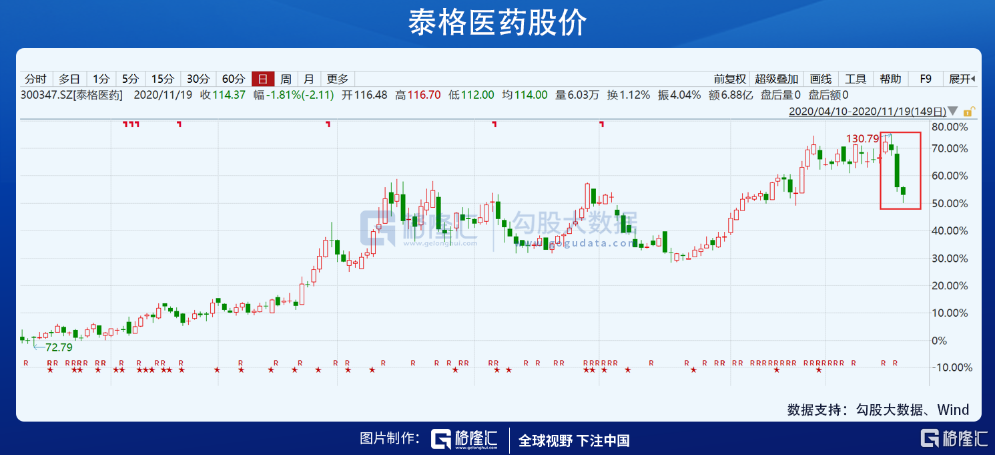Open the 更多 more periods menu
995x455 pixels.
click(x=338, y=79)
